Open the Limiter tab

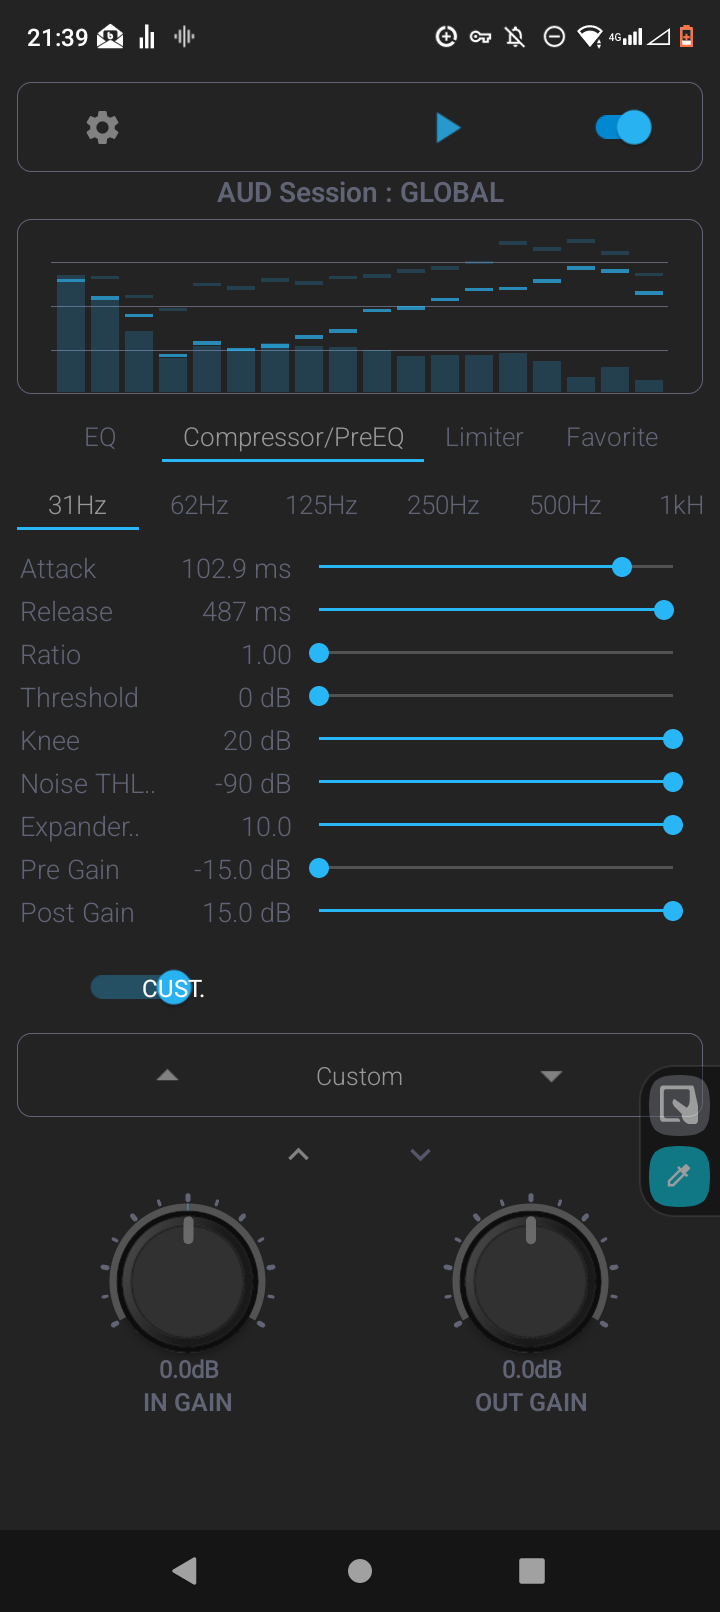pos(484,437)
